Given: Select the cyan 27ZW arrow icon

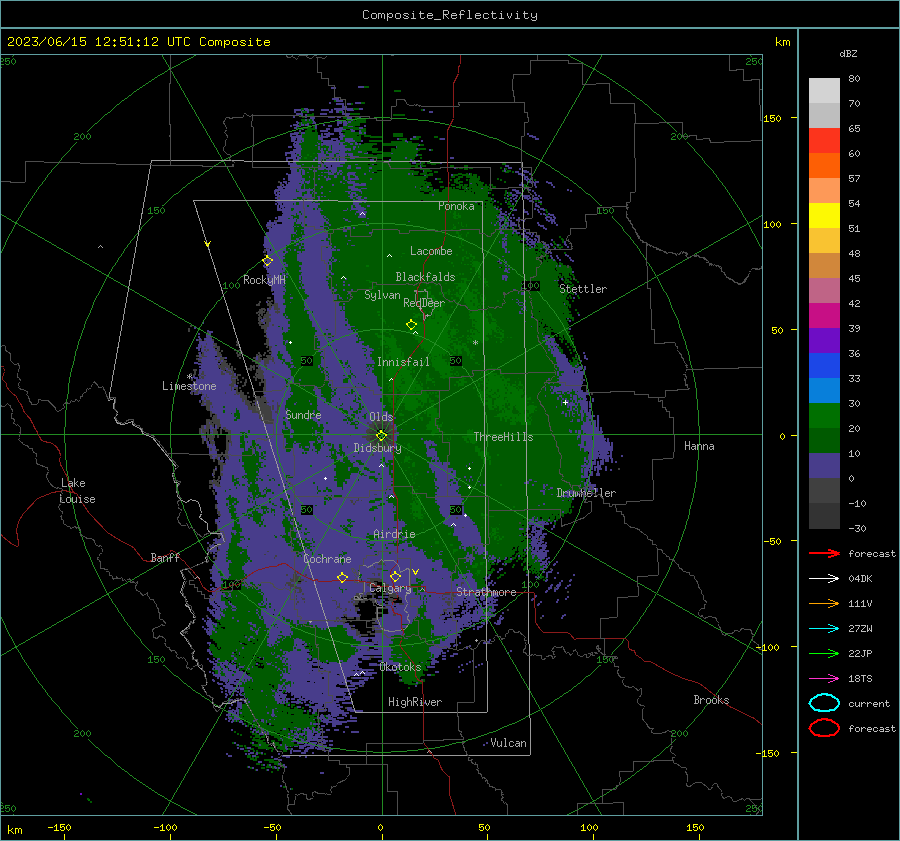Looking at the screenshot, I should click(824, 629).
